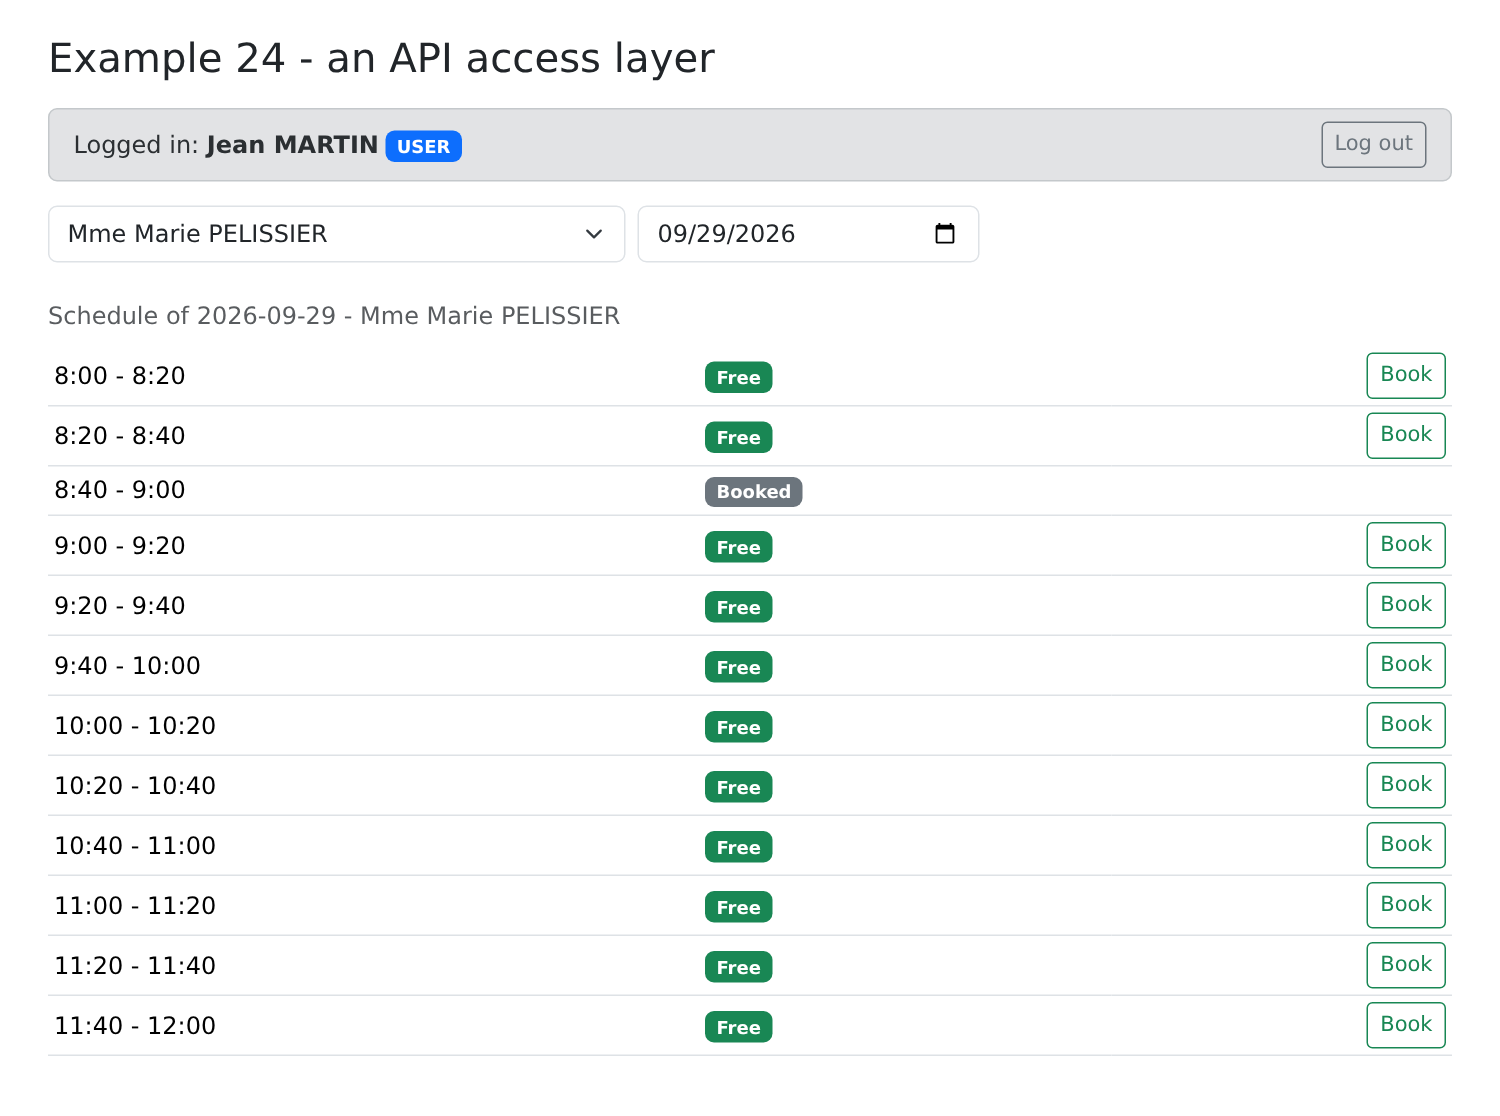Book the 9:00 - 9:20 slot
Image resolution: width=1500 pixels, height=1116 pixels.
coord(1405,545)
